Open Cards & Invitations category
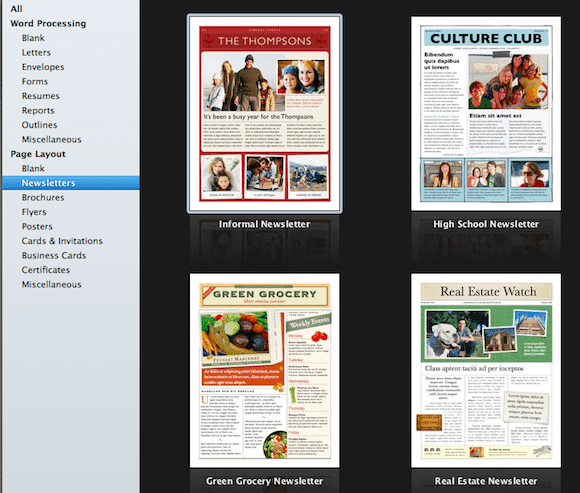Image resolution: width=580 pixels, height=493 pixels. pyautogui.click(x=62, y=241)
